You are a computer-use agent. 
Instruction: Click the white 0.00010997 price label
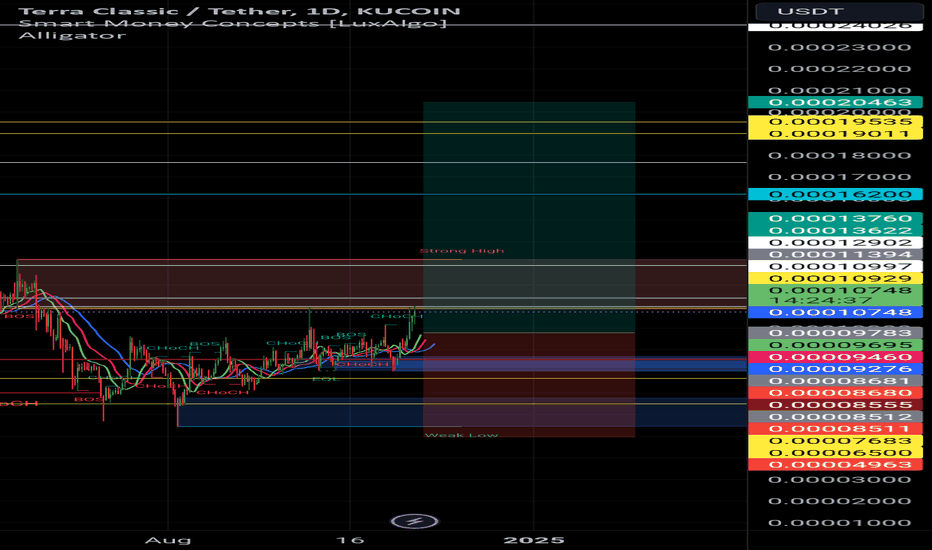click(x=836, y=266)
